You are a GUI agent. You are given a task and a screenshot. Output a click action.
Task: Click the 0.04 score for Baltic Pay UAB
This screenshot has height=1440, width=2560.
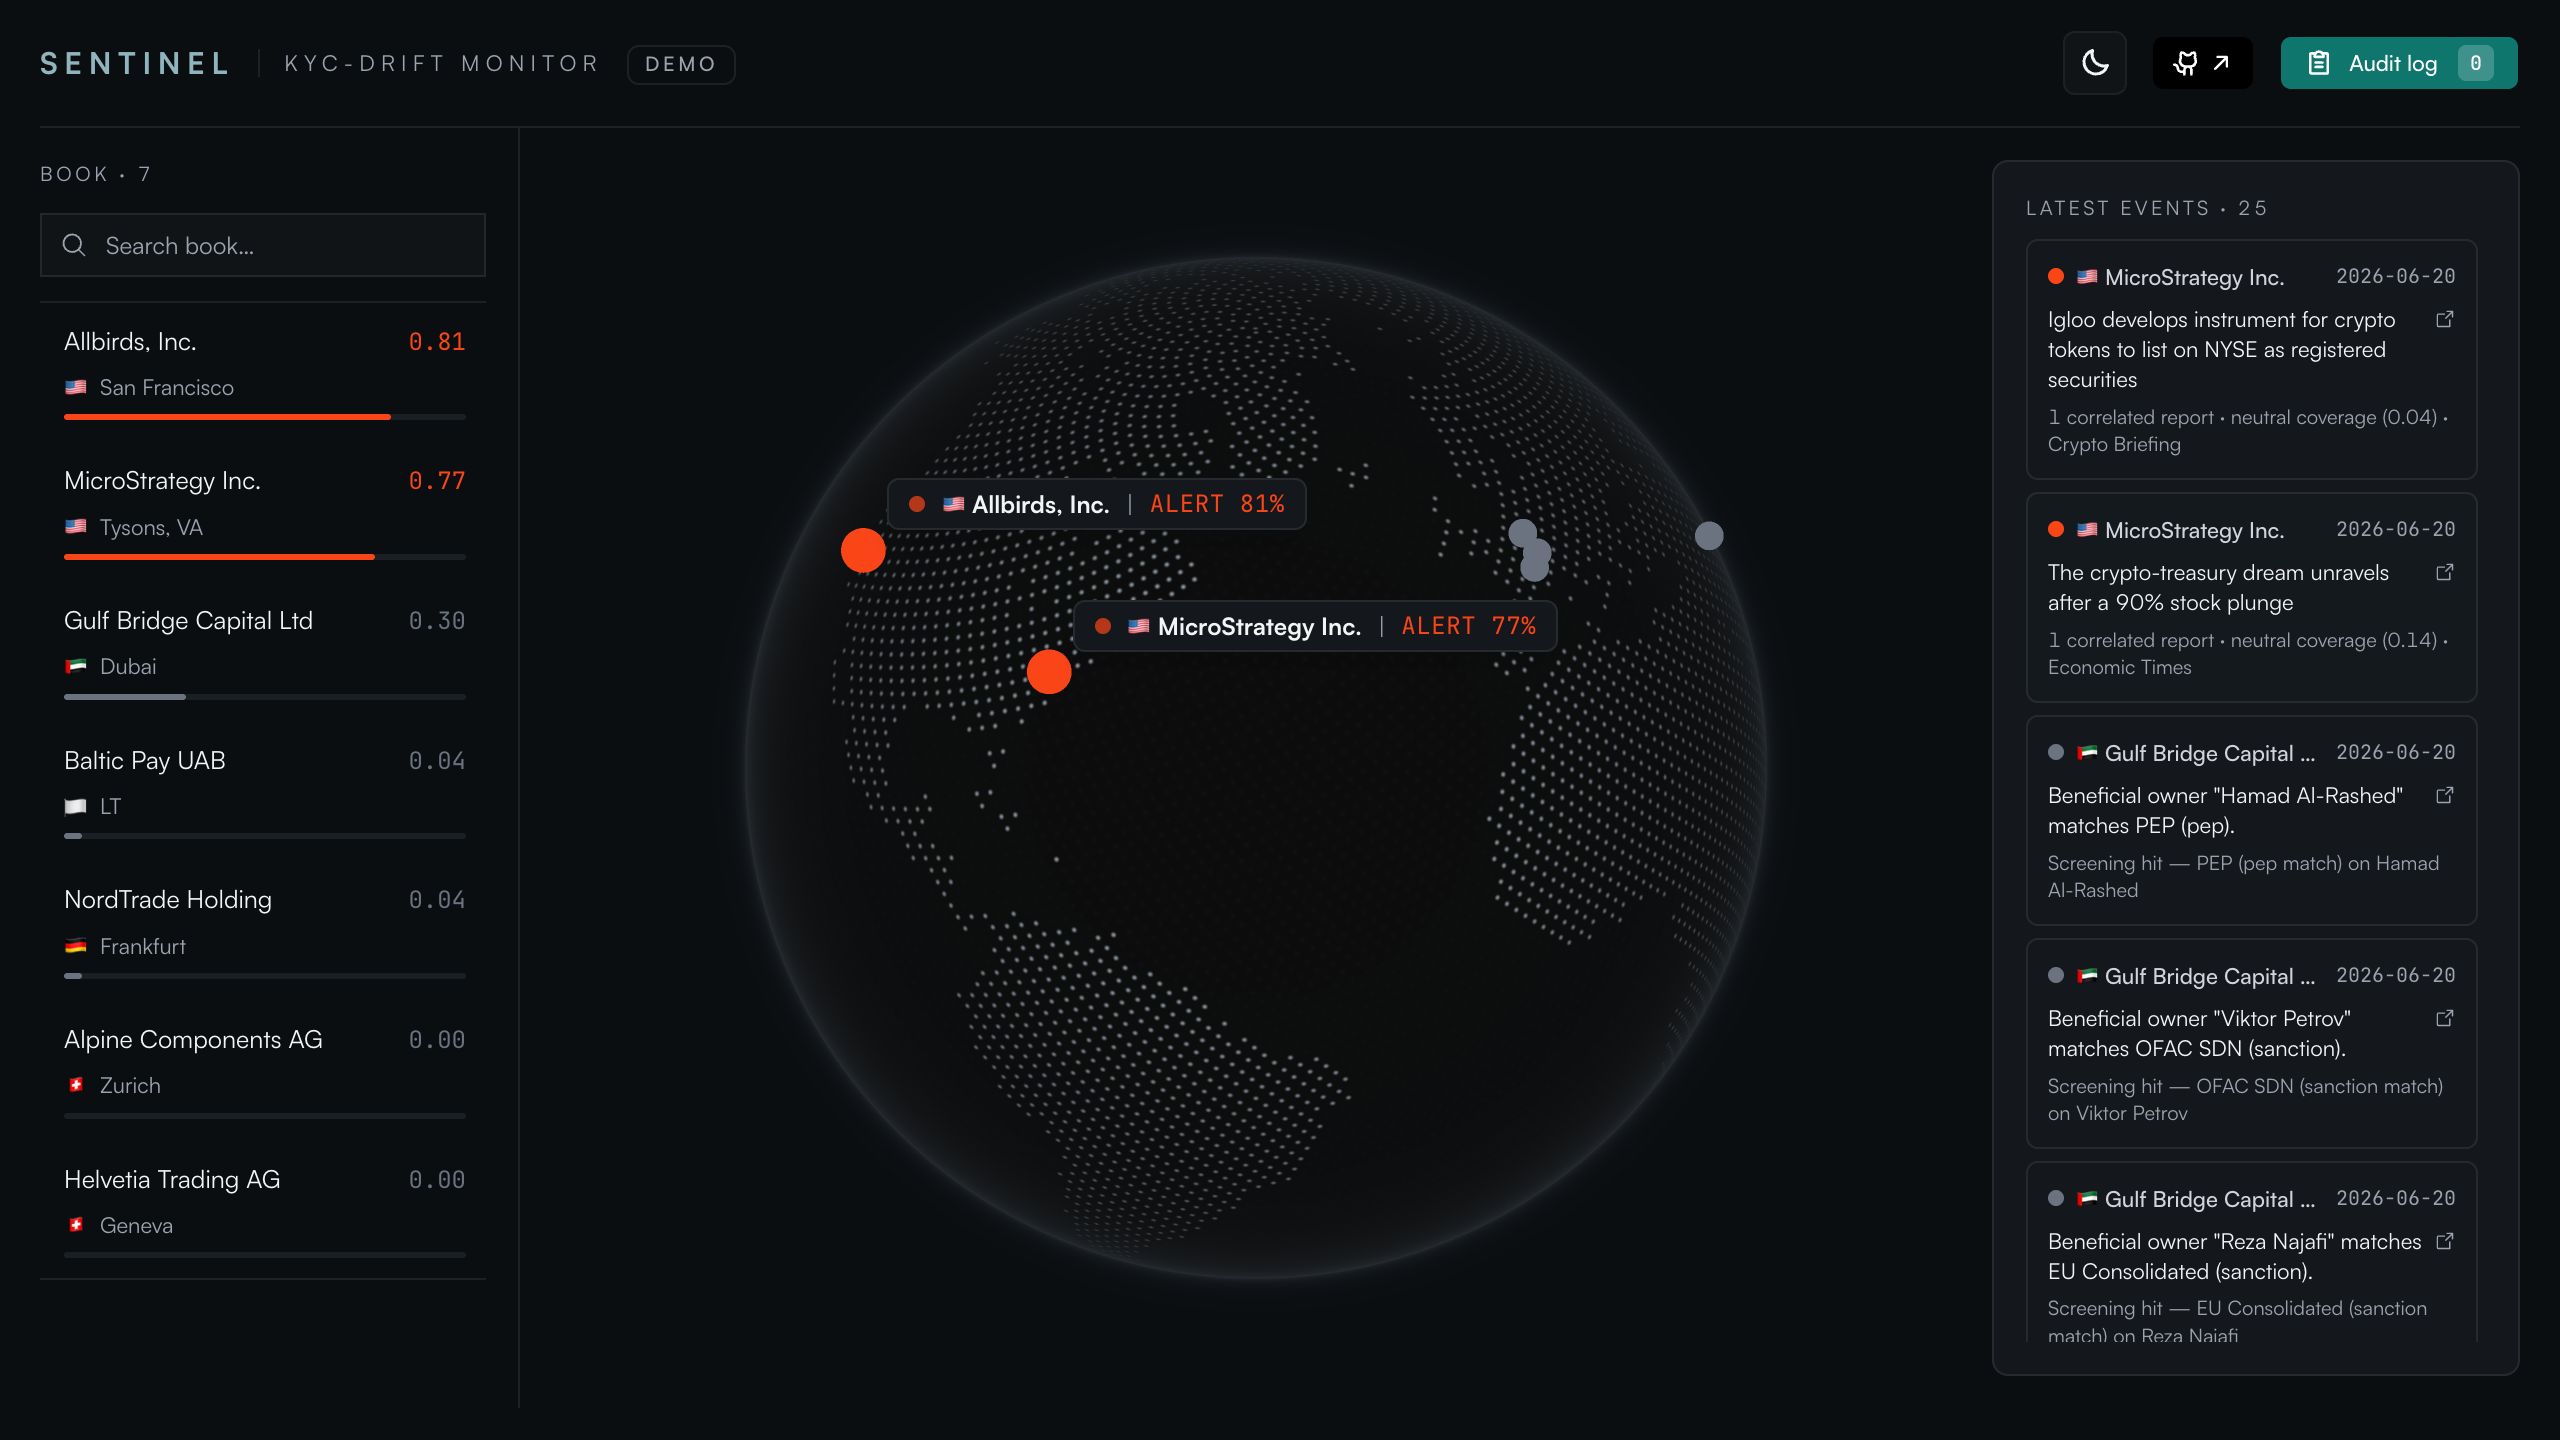click(x=437, y=761)
